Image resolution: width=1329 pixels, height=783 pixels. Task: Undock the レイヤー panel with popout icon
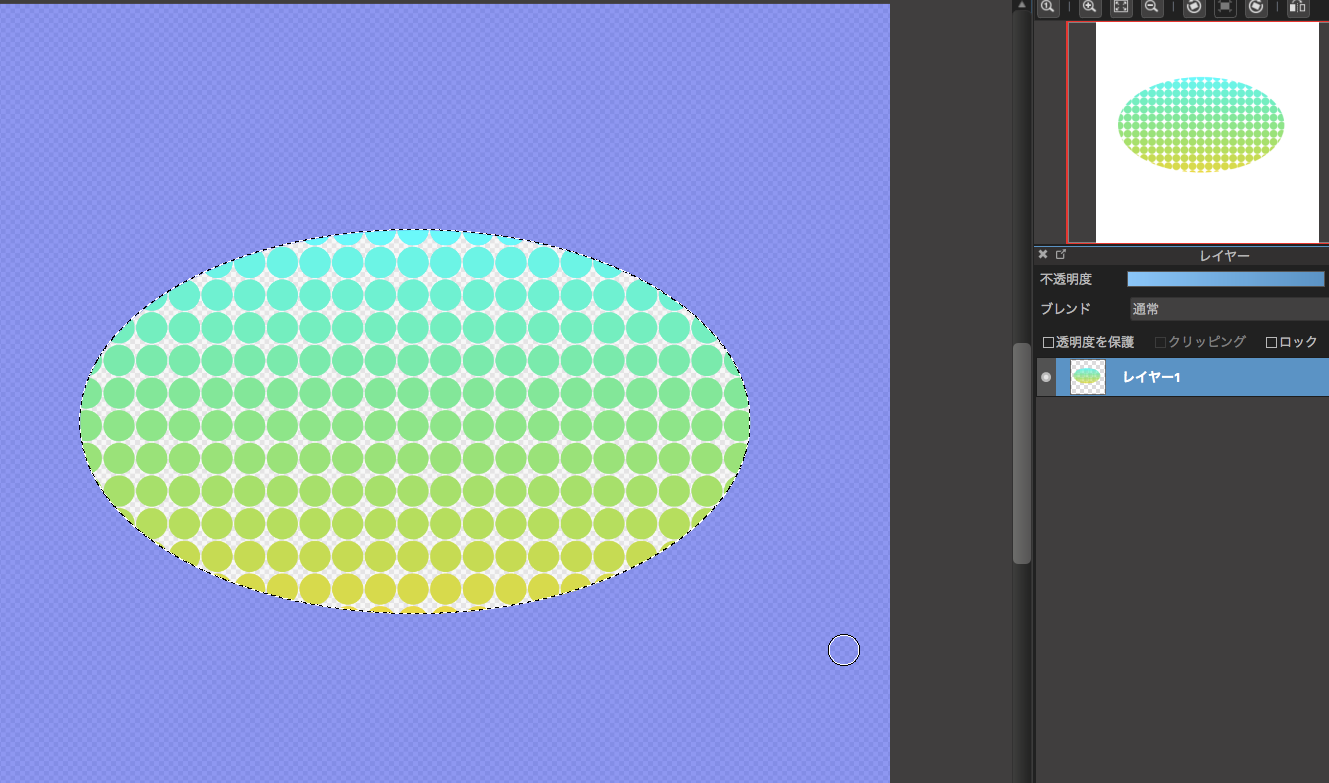(x=1061, y=255)
